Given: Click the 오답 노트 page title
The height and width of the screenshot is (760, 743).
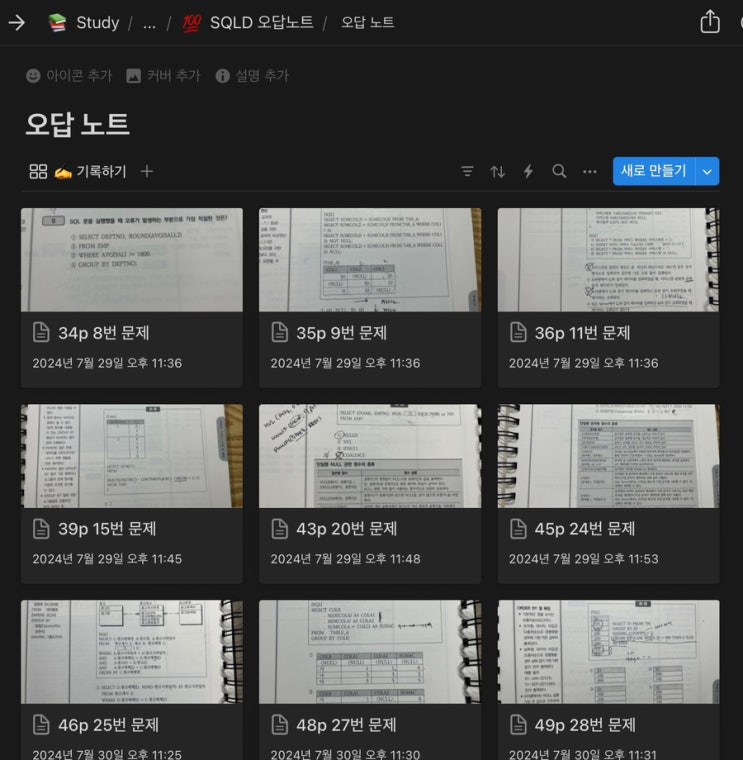Looking at the screenshot, I should pos(78,124).
